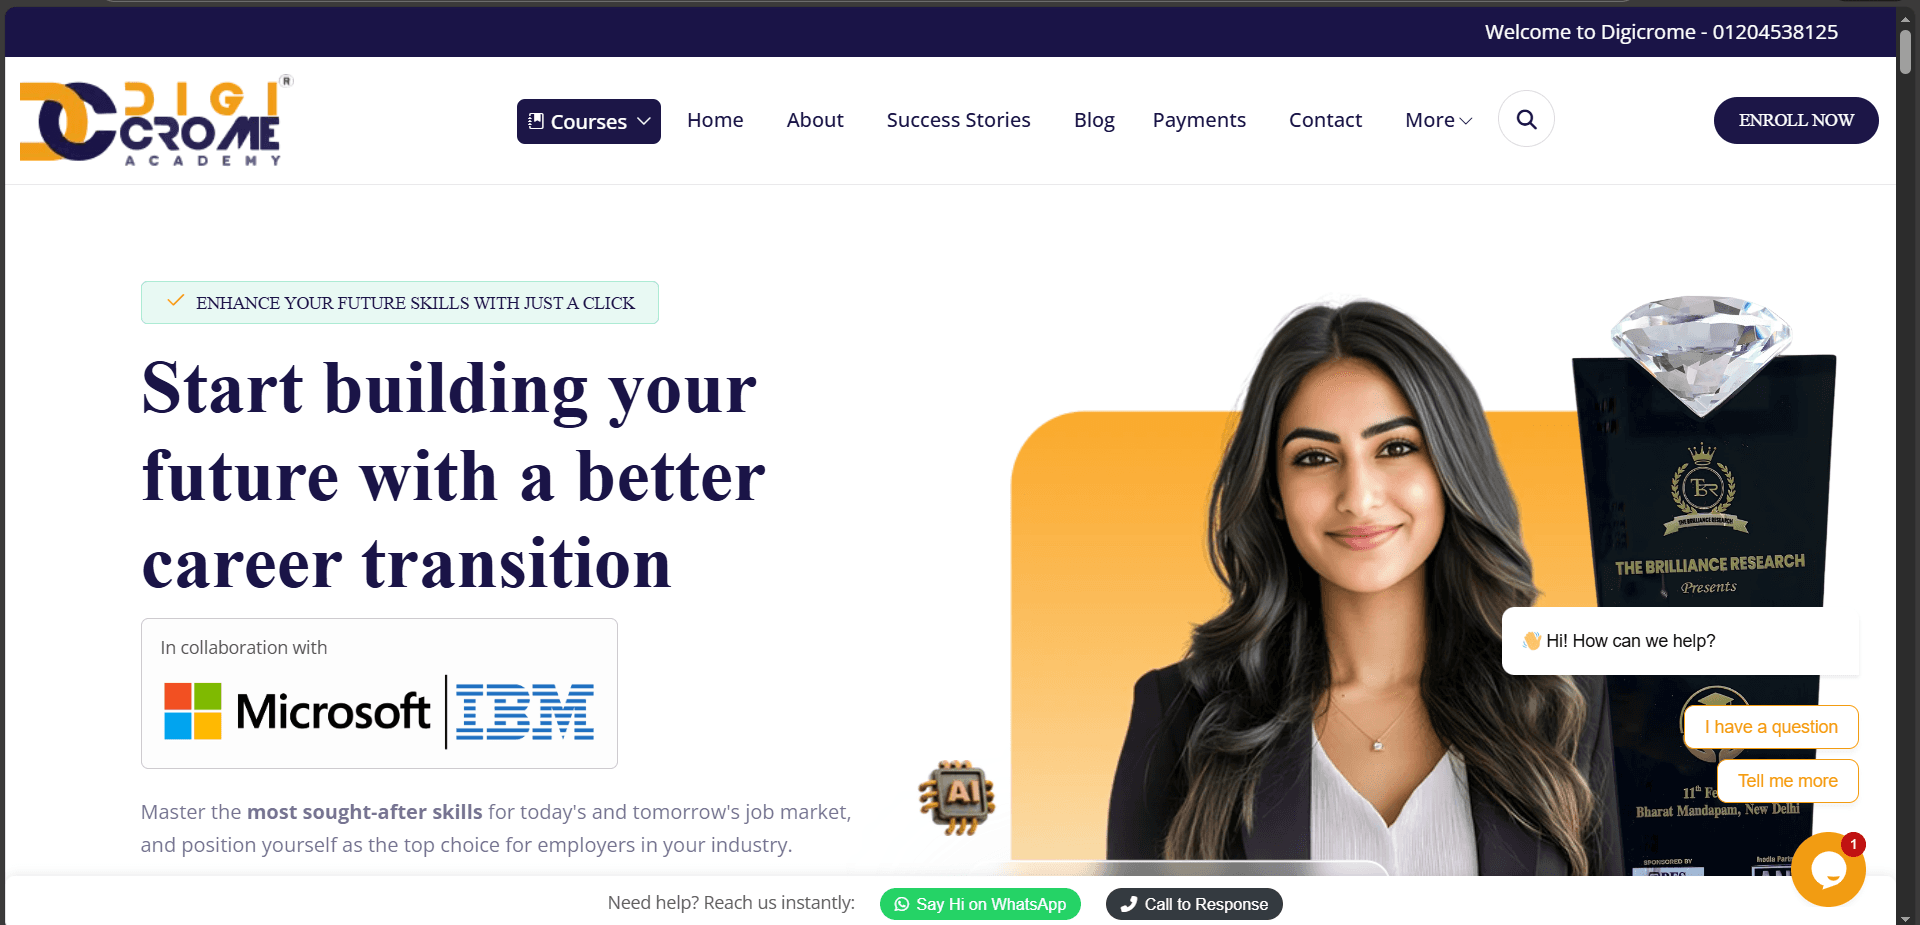Select 'Tell me more' chat option
Viewport: 1920px width, 925px height.
(x=1788, y=781)
